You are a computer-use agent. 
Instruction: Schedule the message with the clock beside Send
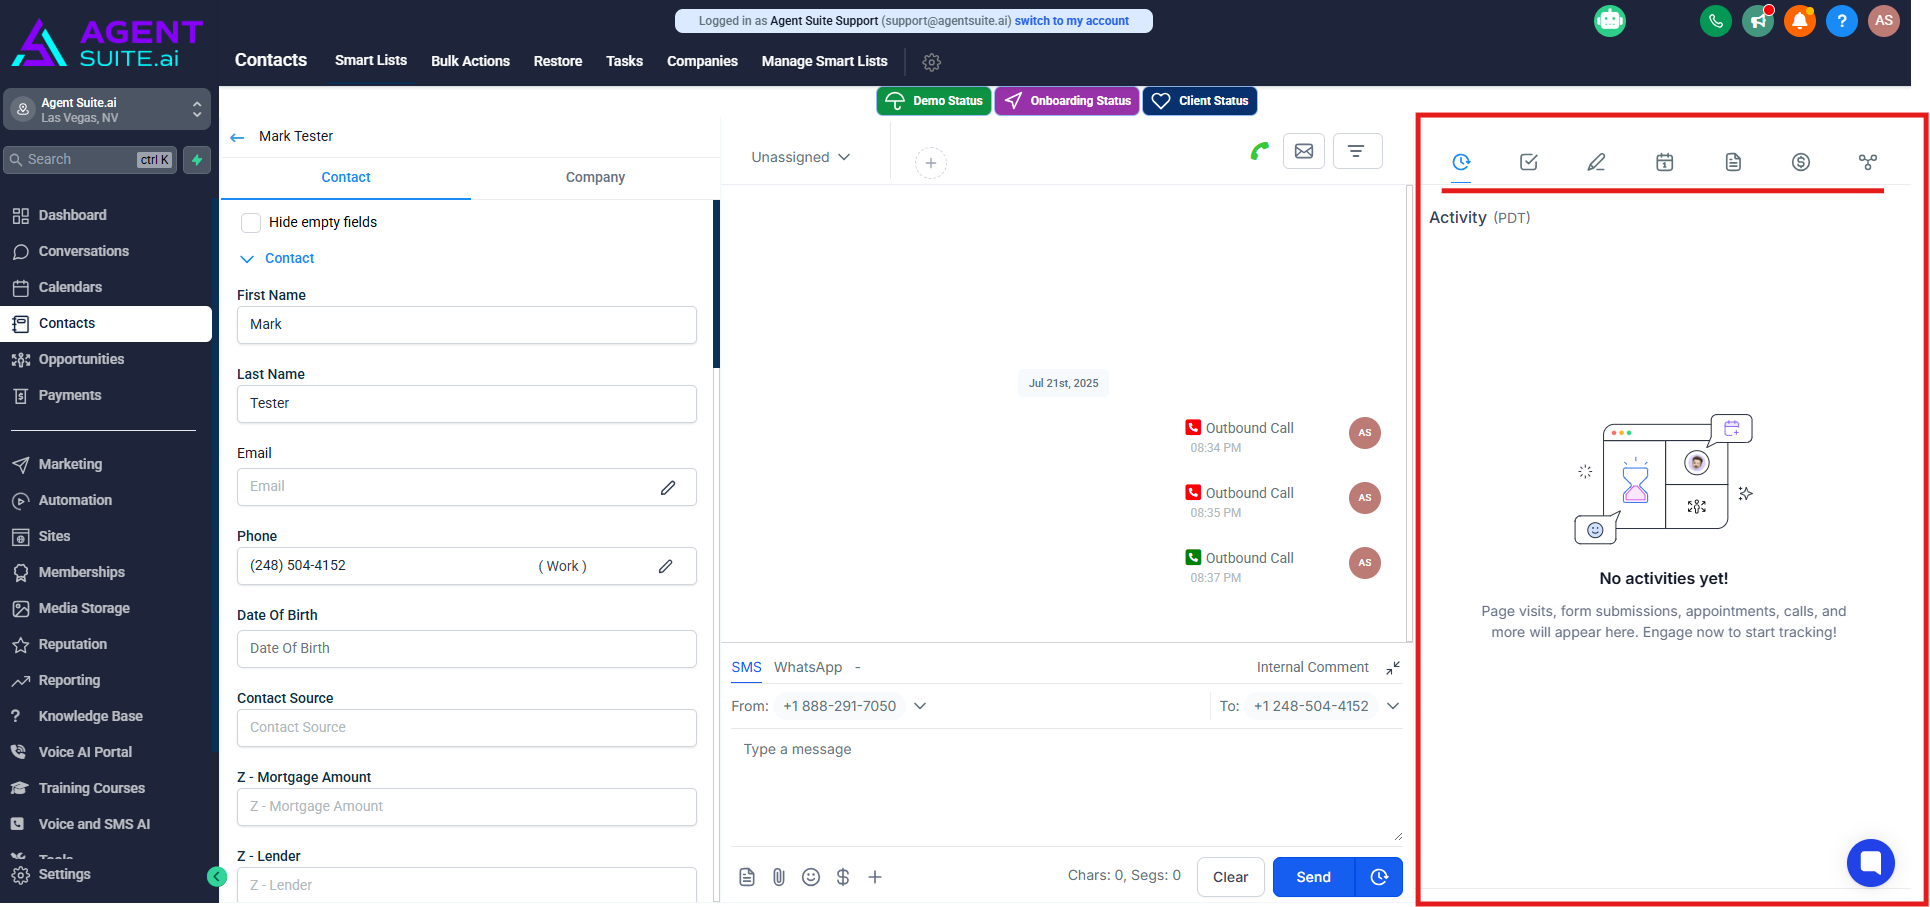1380,877
